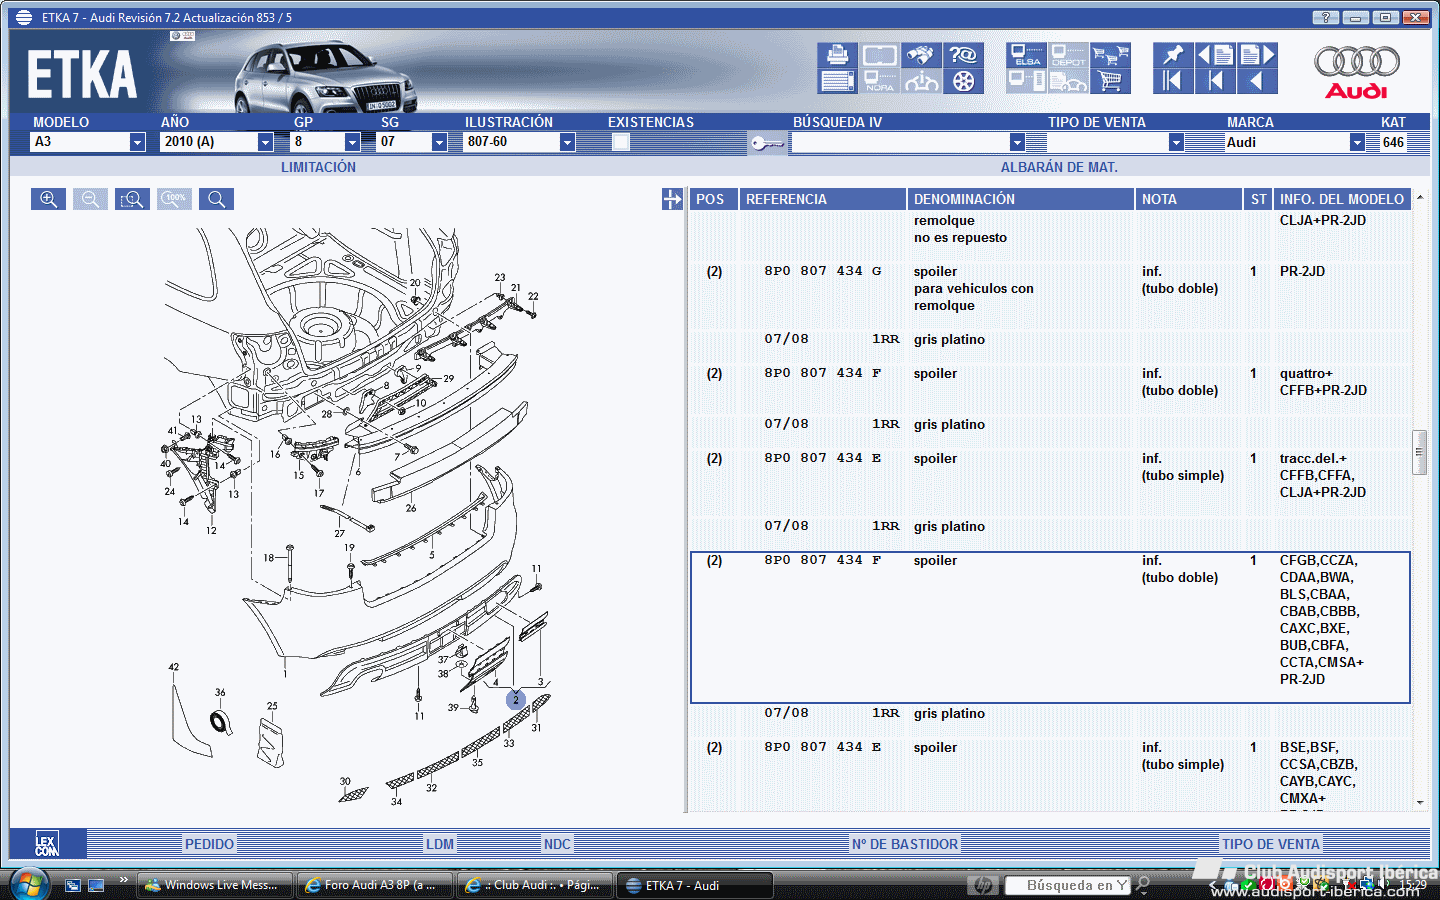Launch the ELSA link icon
Screen dimensions: 1440x900
tap(1026, 55)
